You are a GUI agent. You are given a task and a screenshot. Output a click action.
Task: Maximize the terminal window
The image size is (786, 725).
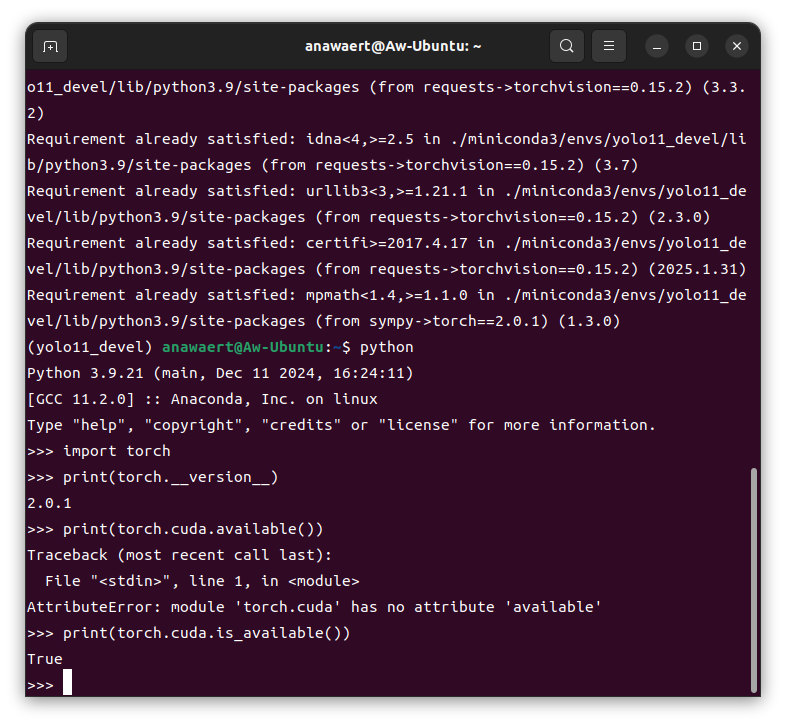pyautogui.click(x=697, y=46)
